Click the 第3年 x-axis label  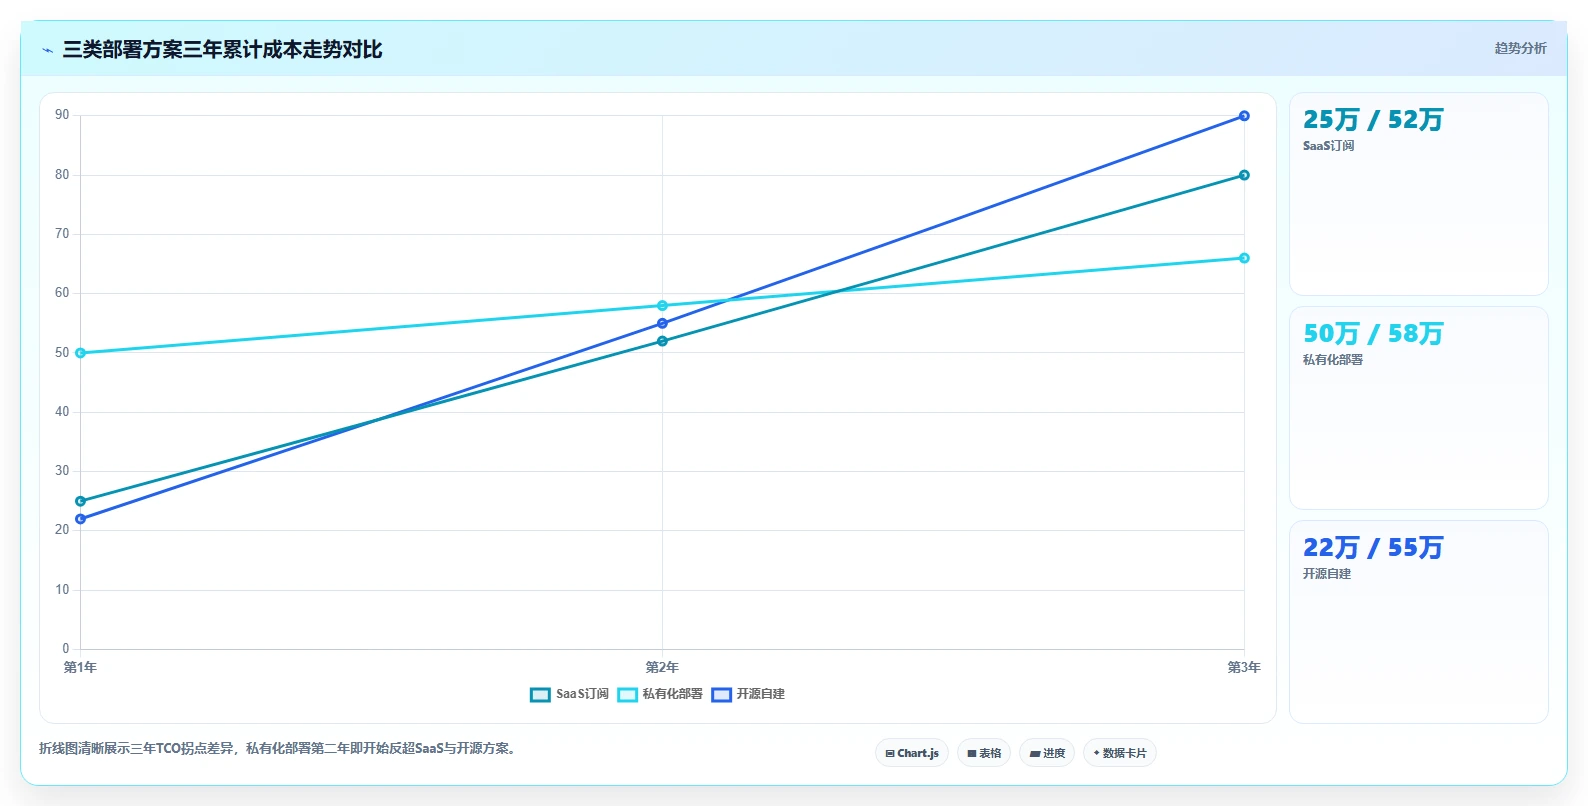coord(1244,667)
